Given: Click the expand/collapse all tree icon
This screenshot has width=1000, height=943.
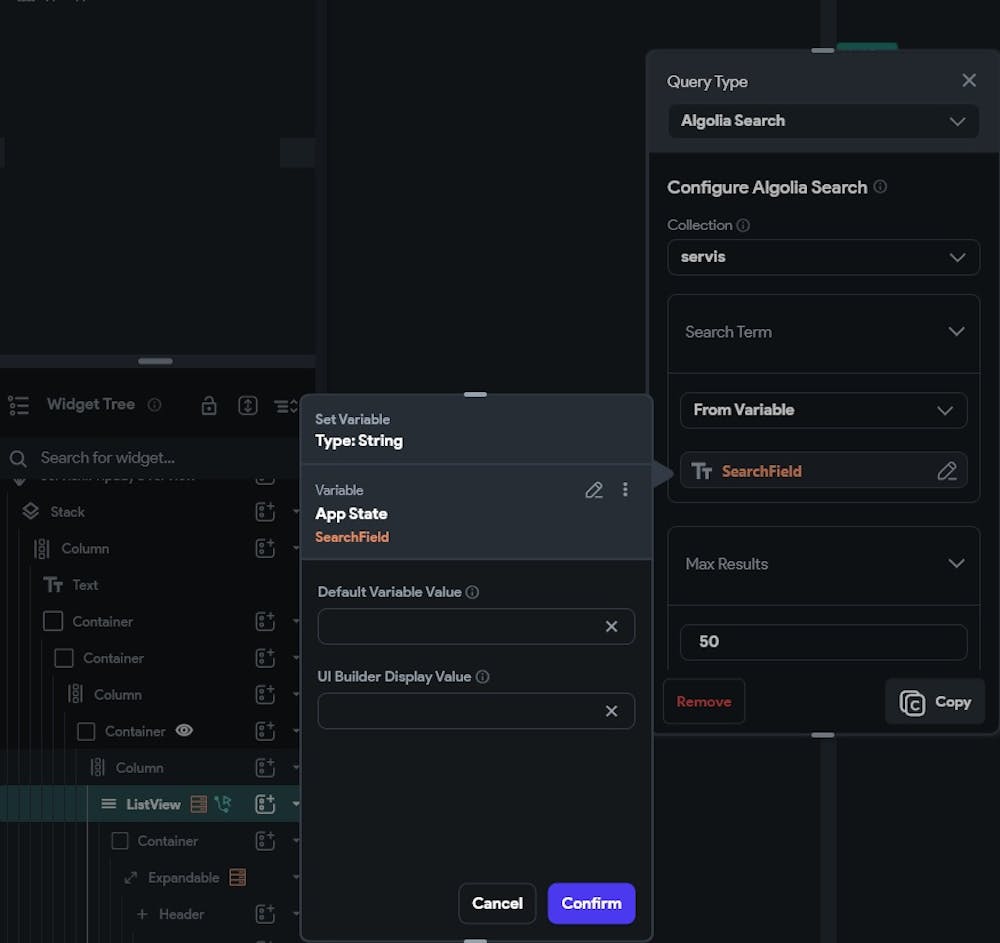Looking at the screenshot, I should click(247, 406).
